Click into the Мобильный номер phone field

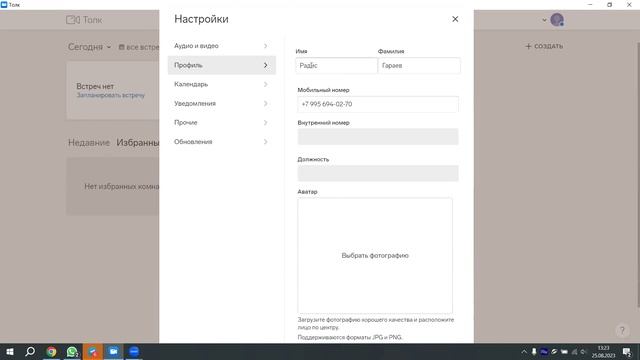378,104
